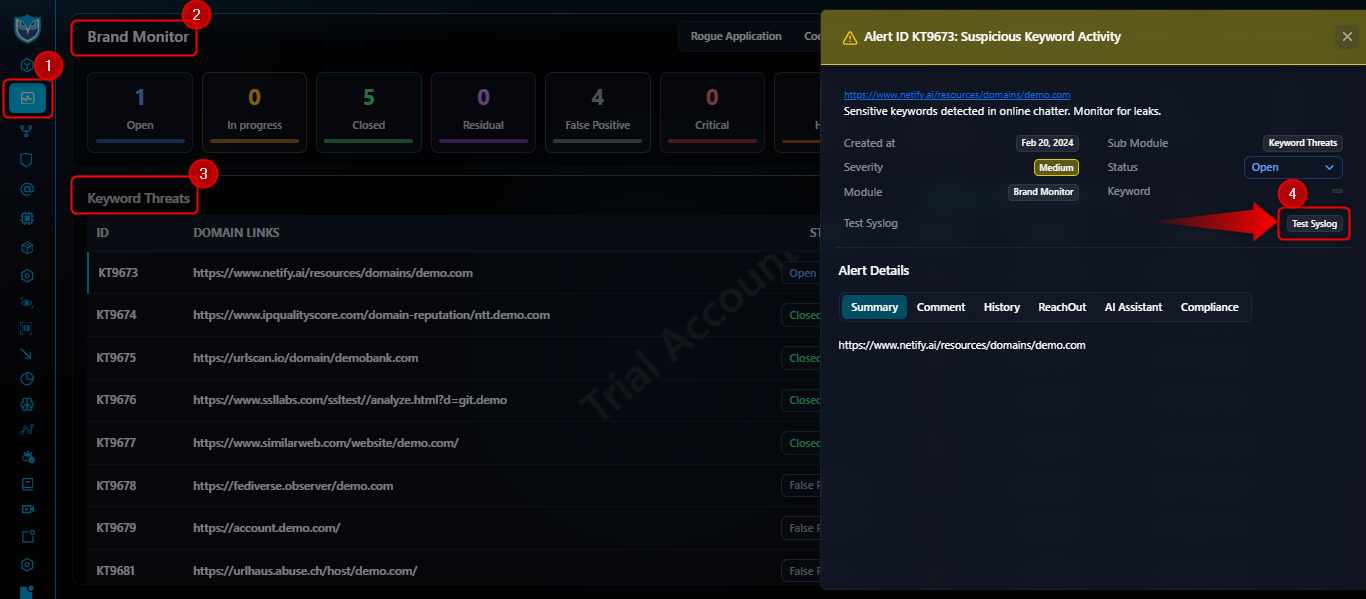
Task: Open the urlscan.io demobank.com link
Action: 305,358
